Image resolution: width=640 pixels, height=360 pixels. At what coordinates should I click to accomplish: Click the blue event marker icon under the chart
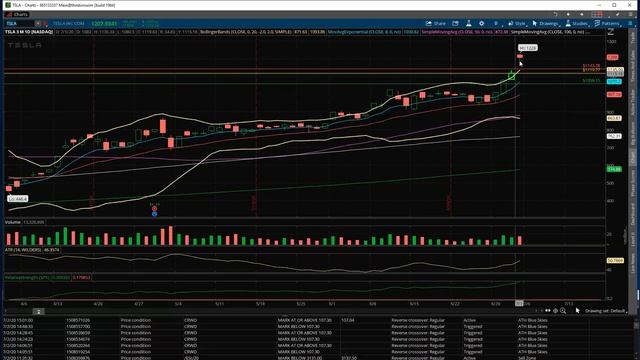154,213
